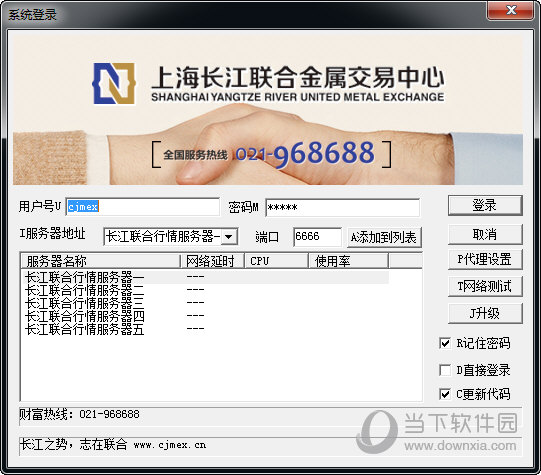Close the 系统登录 window
Image resolution: width=541 pixels, height=475 pixels.
(511, 10)
